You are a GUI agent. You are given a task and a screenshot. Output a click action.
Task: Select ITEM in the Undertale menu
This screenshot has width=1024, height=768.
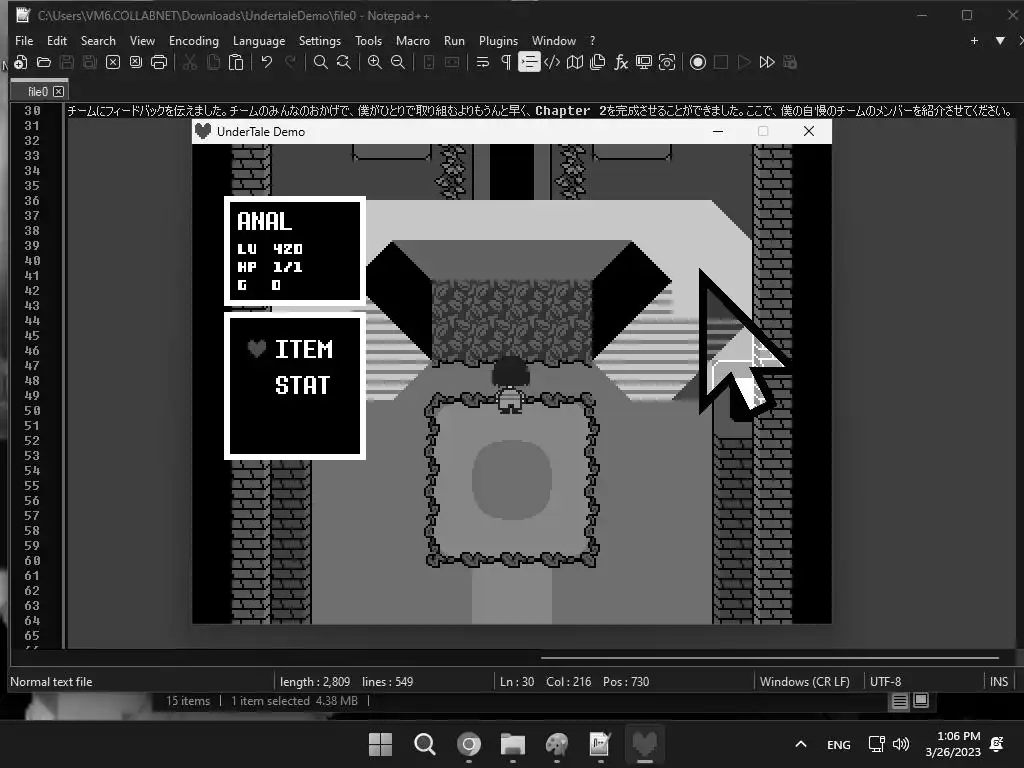point(304,349)
